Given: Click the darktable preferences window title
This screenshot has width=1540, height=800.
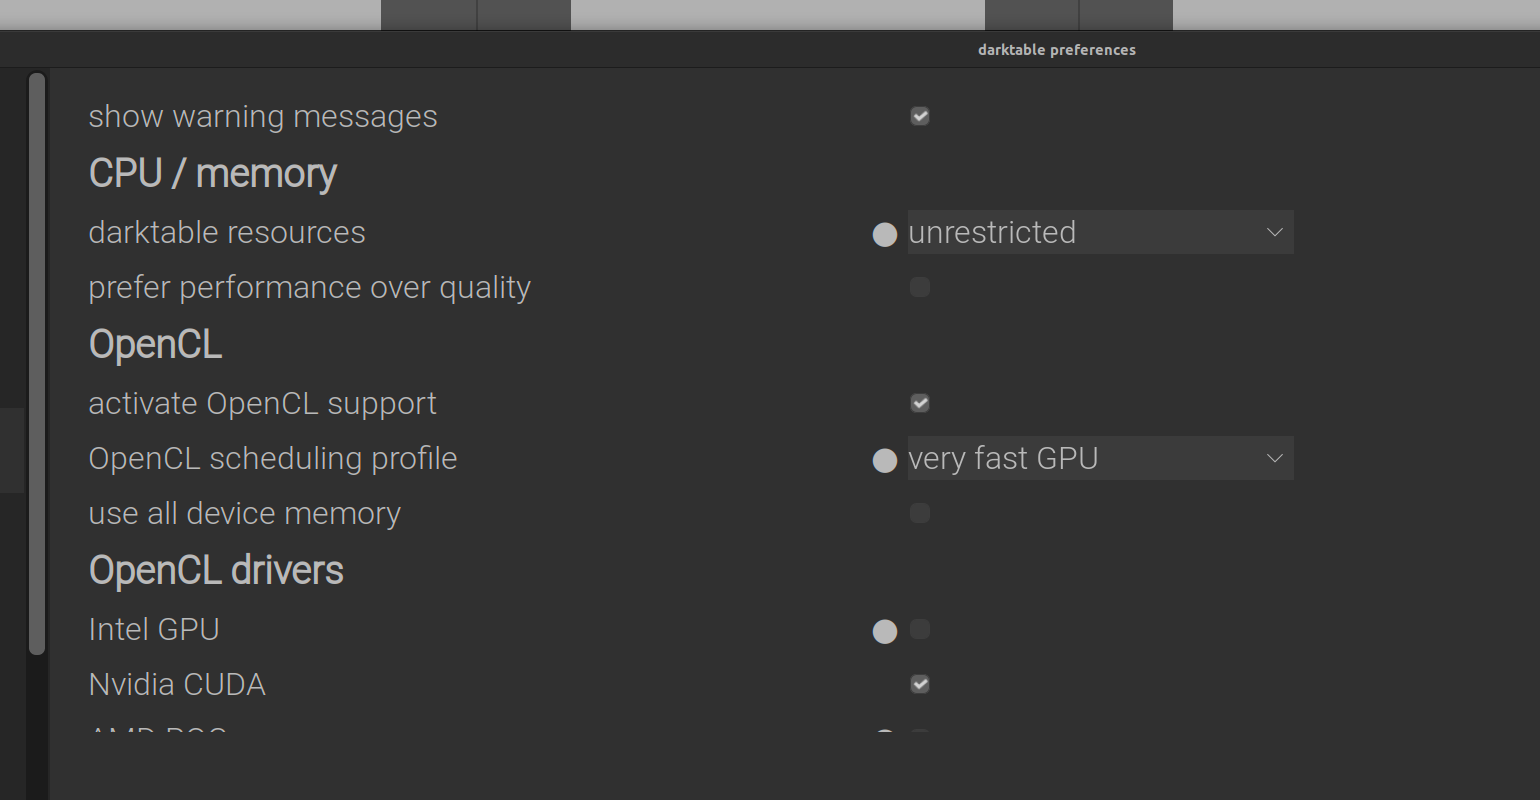Looking at the screenshot, I should click(x=1056, y=50).
